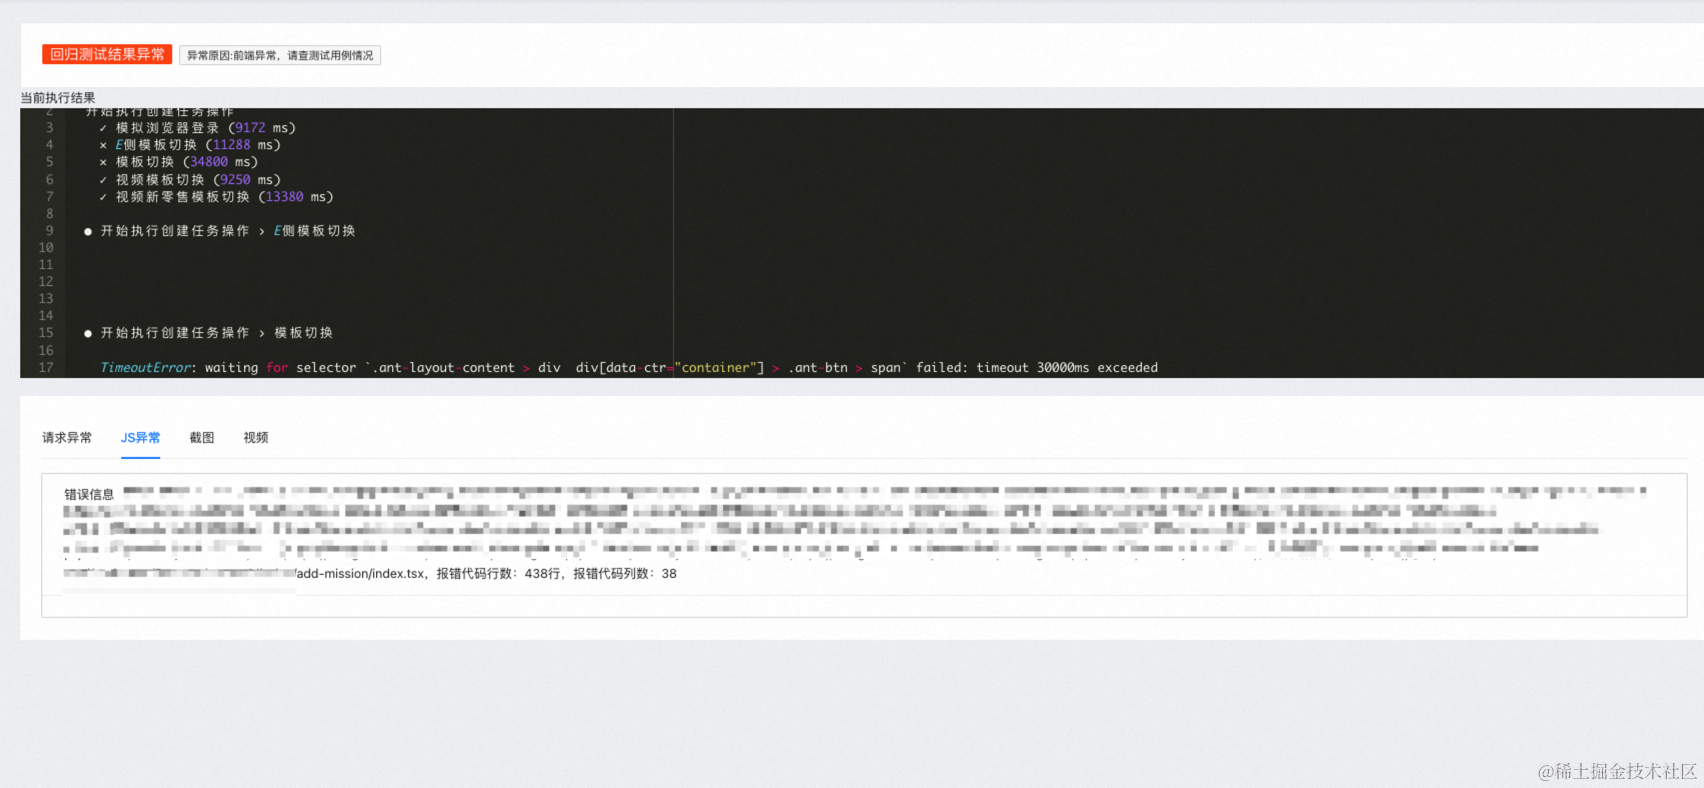Select the JS异常 tab
1704x788 pixels.
(140, 438)
